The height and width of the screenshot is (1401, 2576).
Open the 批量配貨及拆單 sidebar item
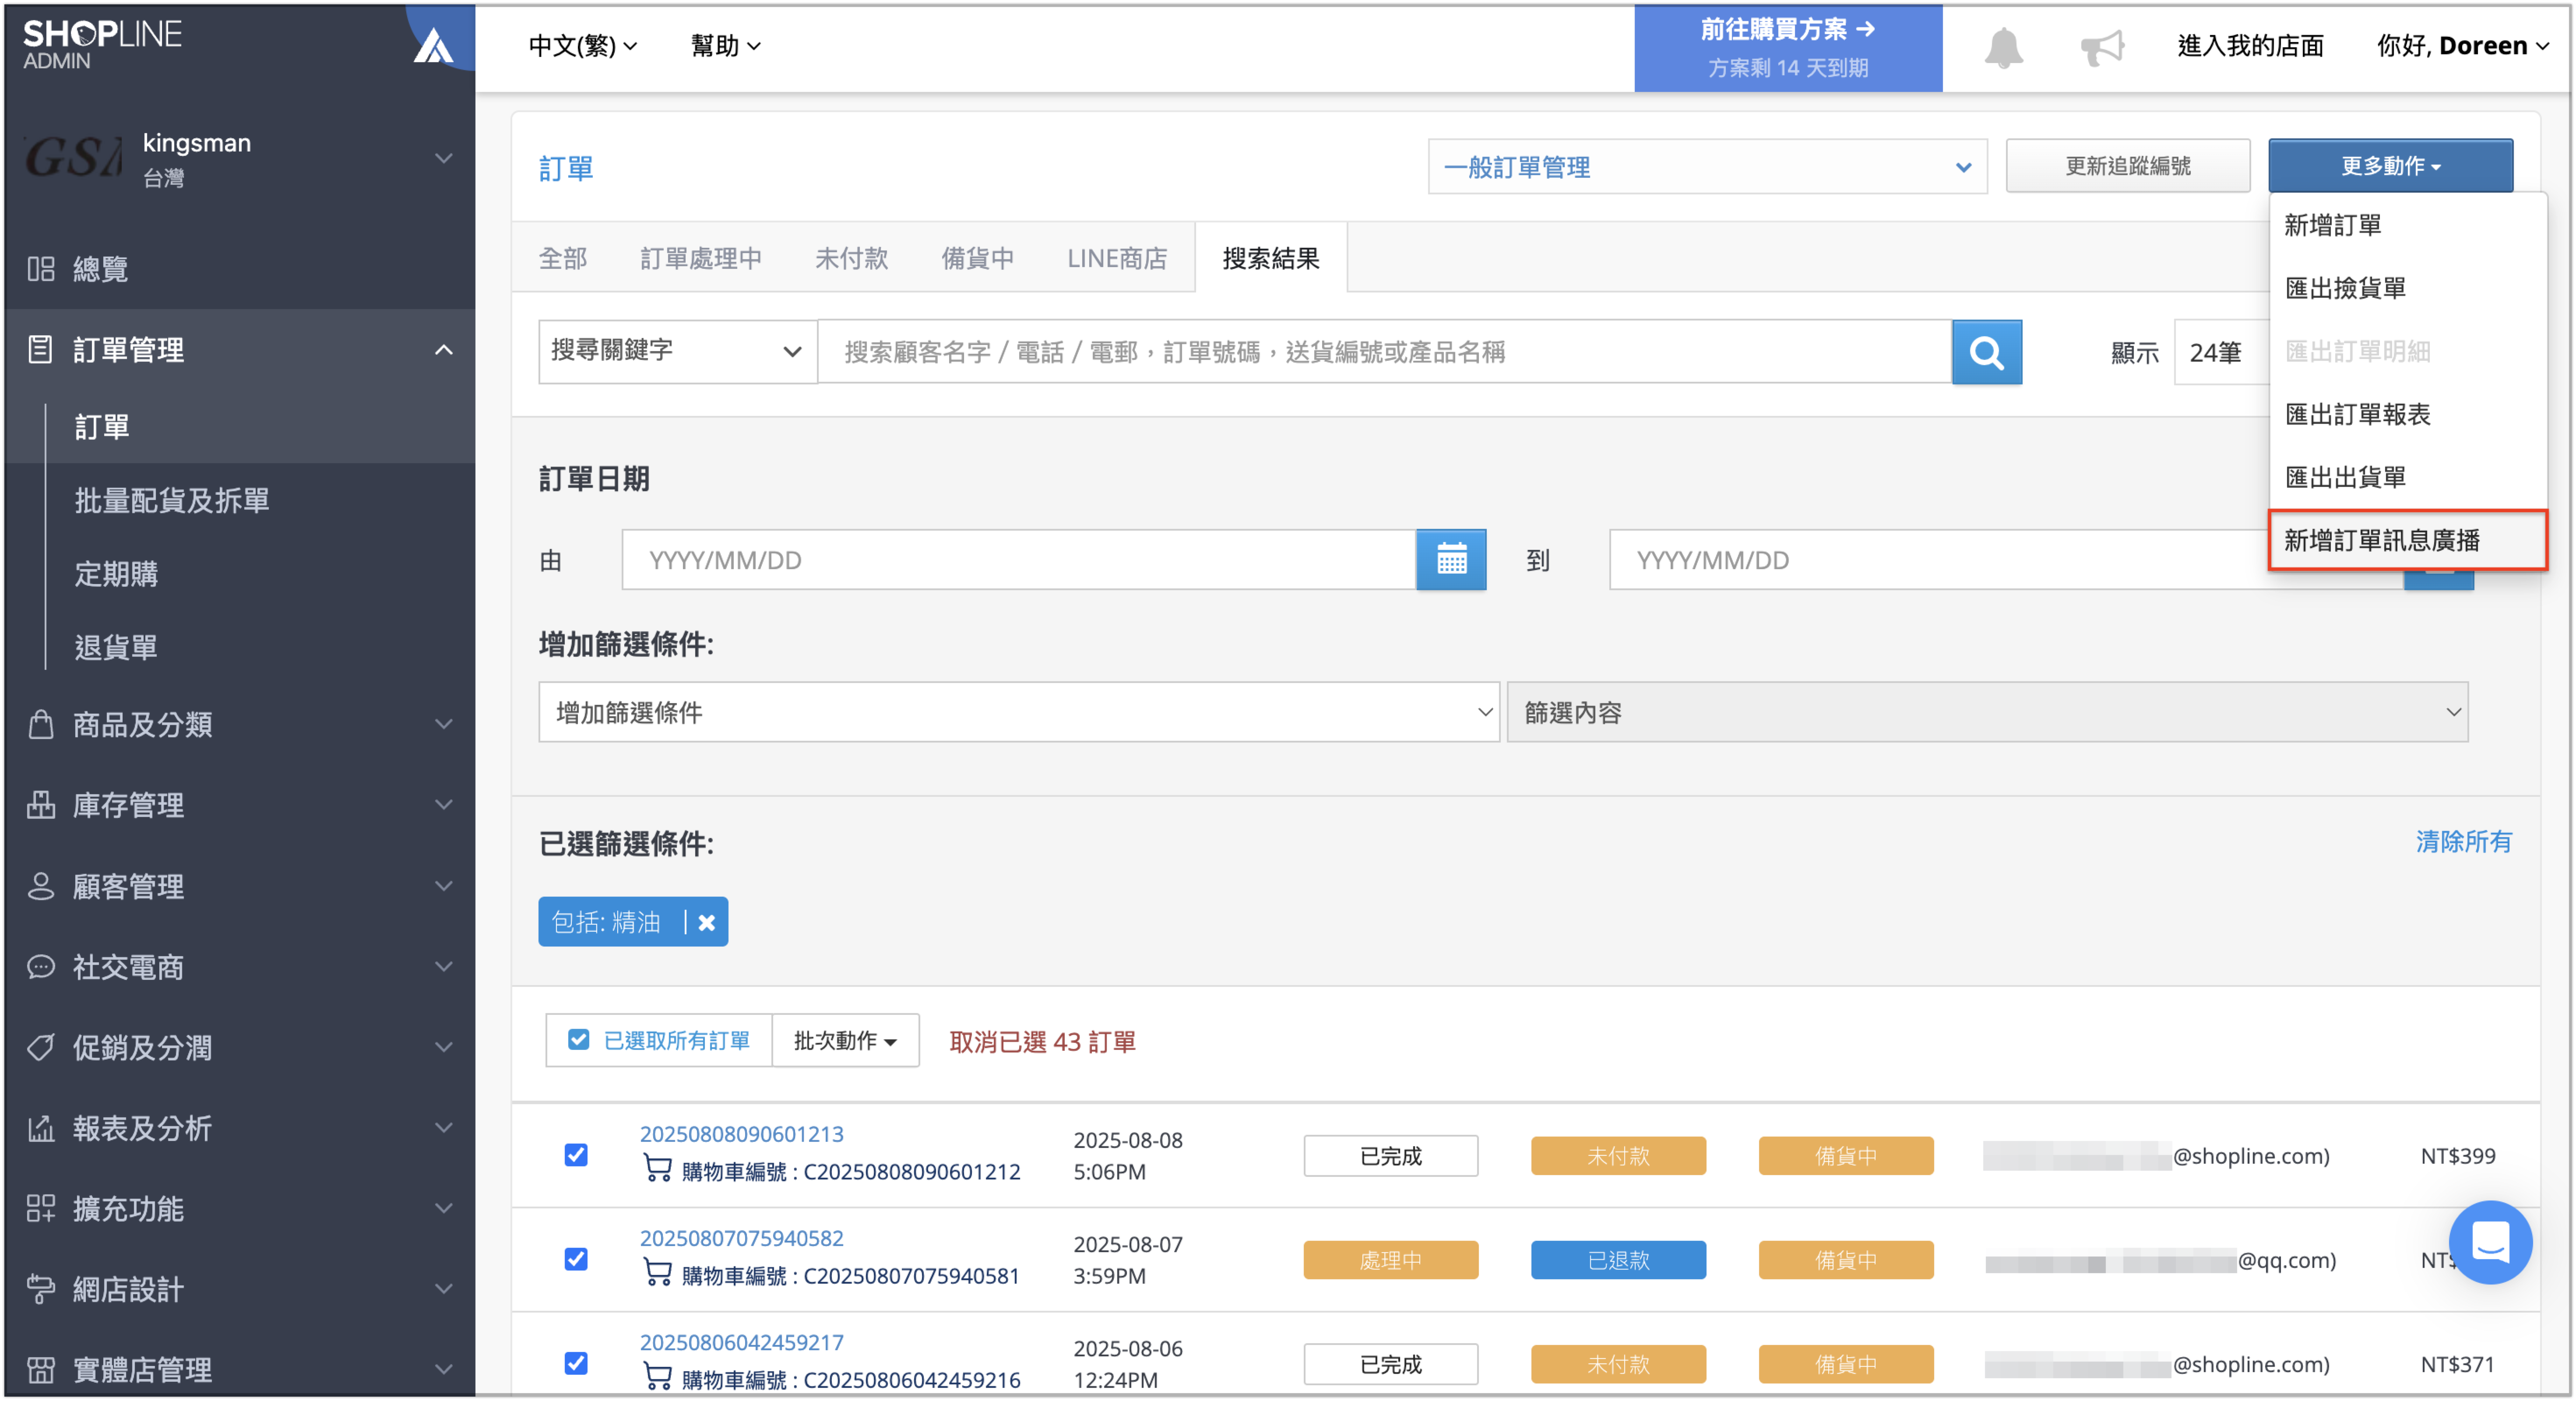coord(172,500)
